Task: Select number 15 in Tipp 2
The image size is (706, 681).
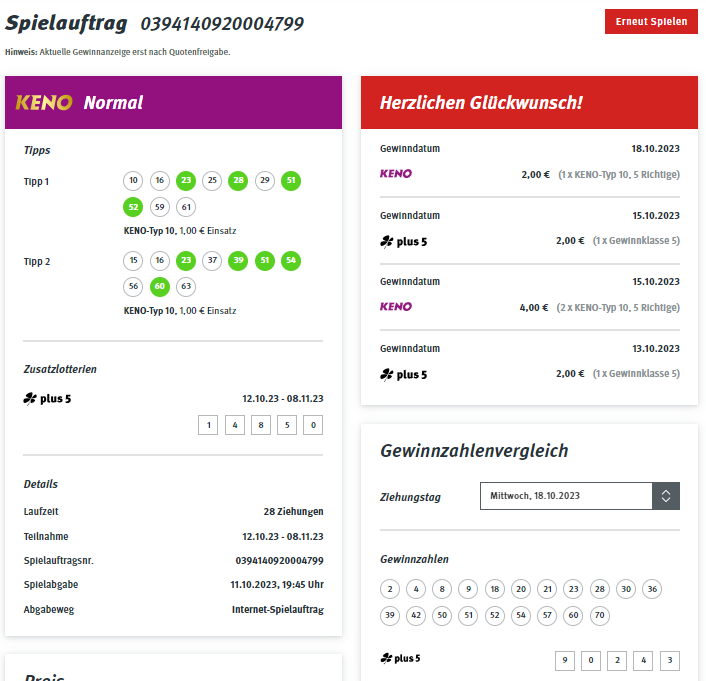Action: pos(133,260)
